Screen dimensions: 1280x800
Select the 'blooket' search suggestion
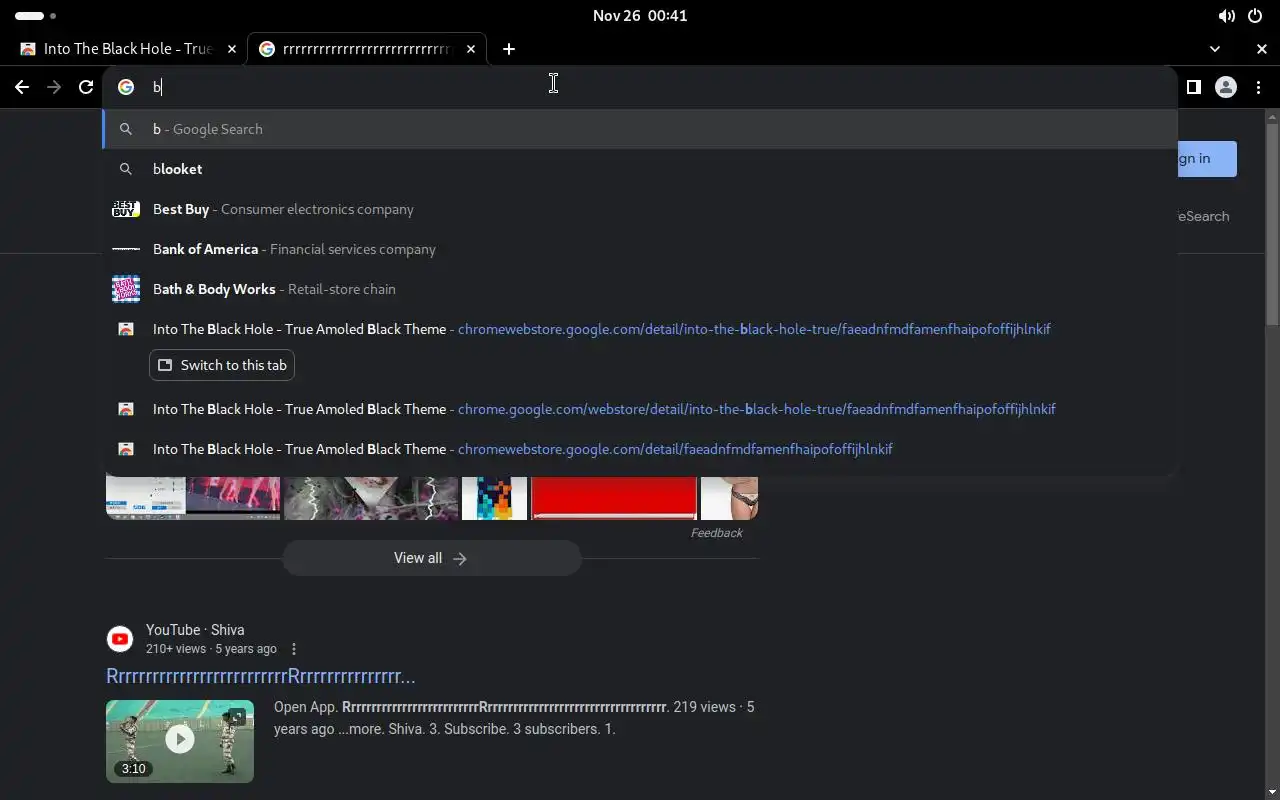pyautogui.click(x=640, y=169)
